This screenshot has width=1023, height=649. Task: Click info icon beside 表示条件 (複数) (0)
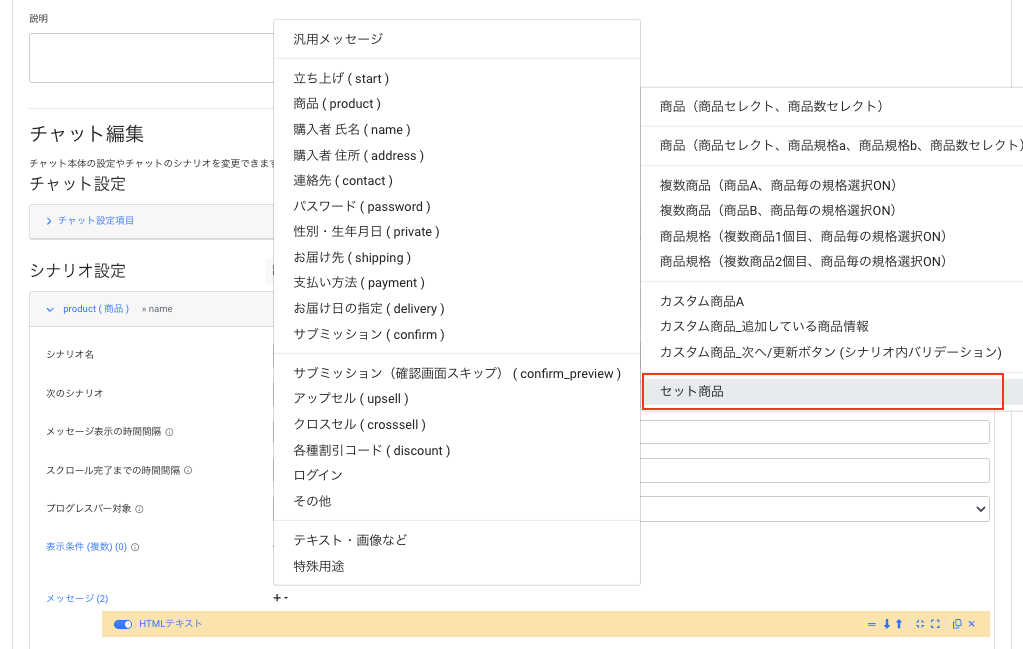click(135, 547)
